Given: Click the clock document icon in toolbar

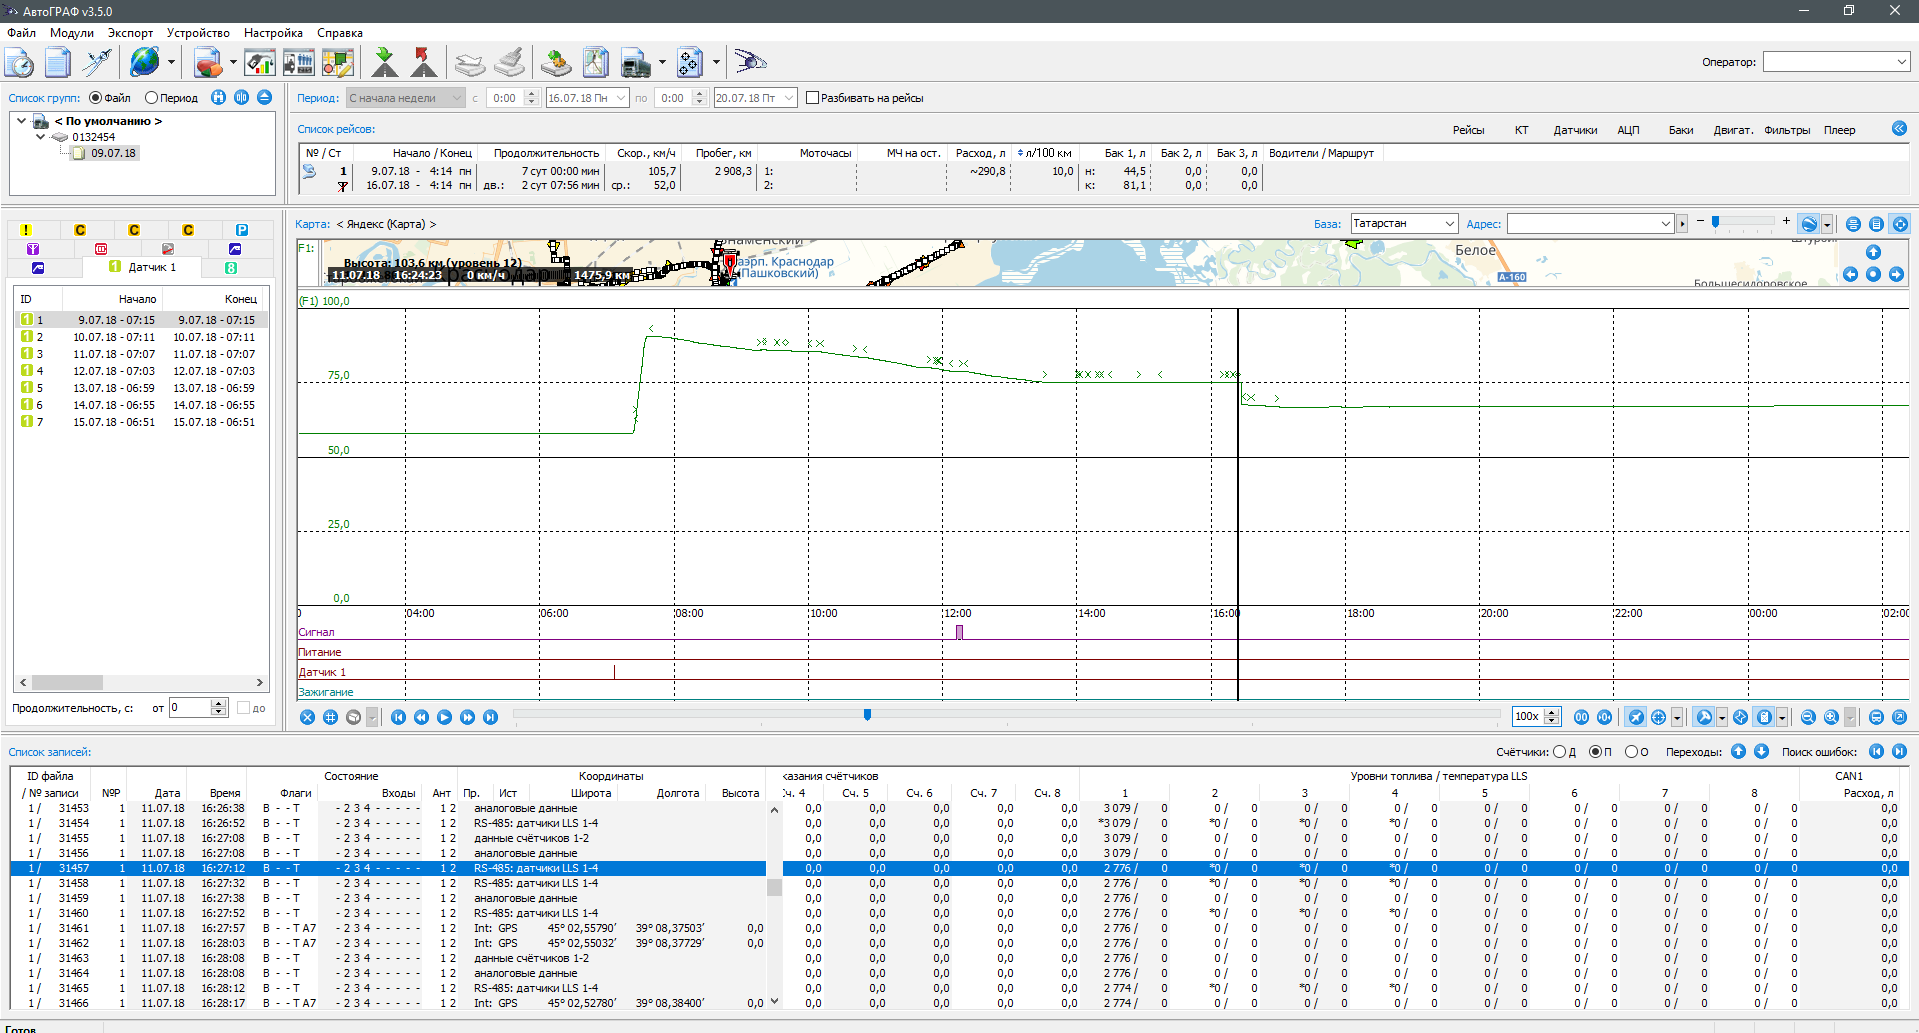Looking at the screenshot, I should (20, 63).
